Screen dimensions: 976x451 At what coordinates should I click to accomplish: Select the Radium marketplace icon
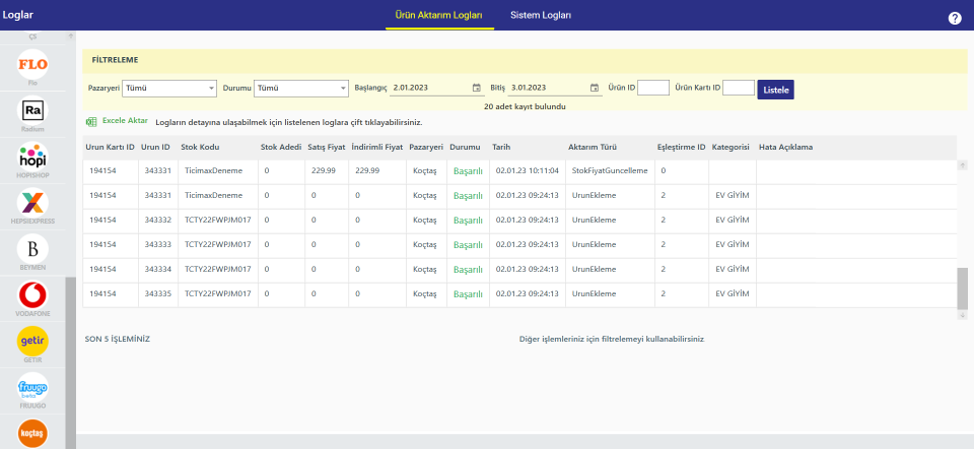pyautogui.click(x=33, y=110)
